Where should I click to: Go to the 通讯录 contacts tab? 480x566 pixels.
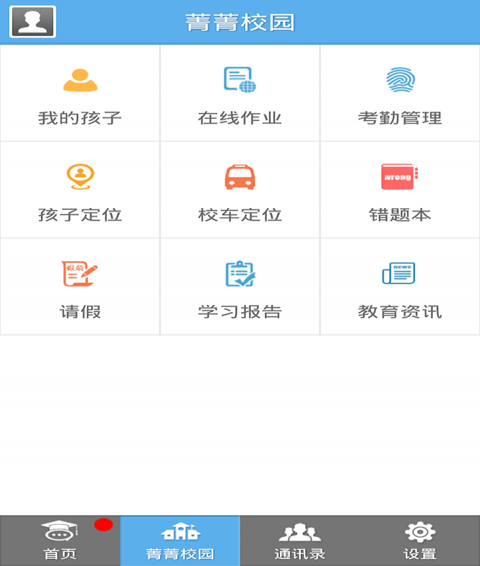click(300, 540)
